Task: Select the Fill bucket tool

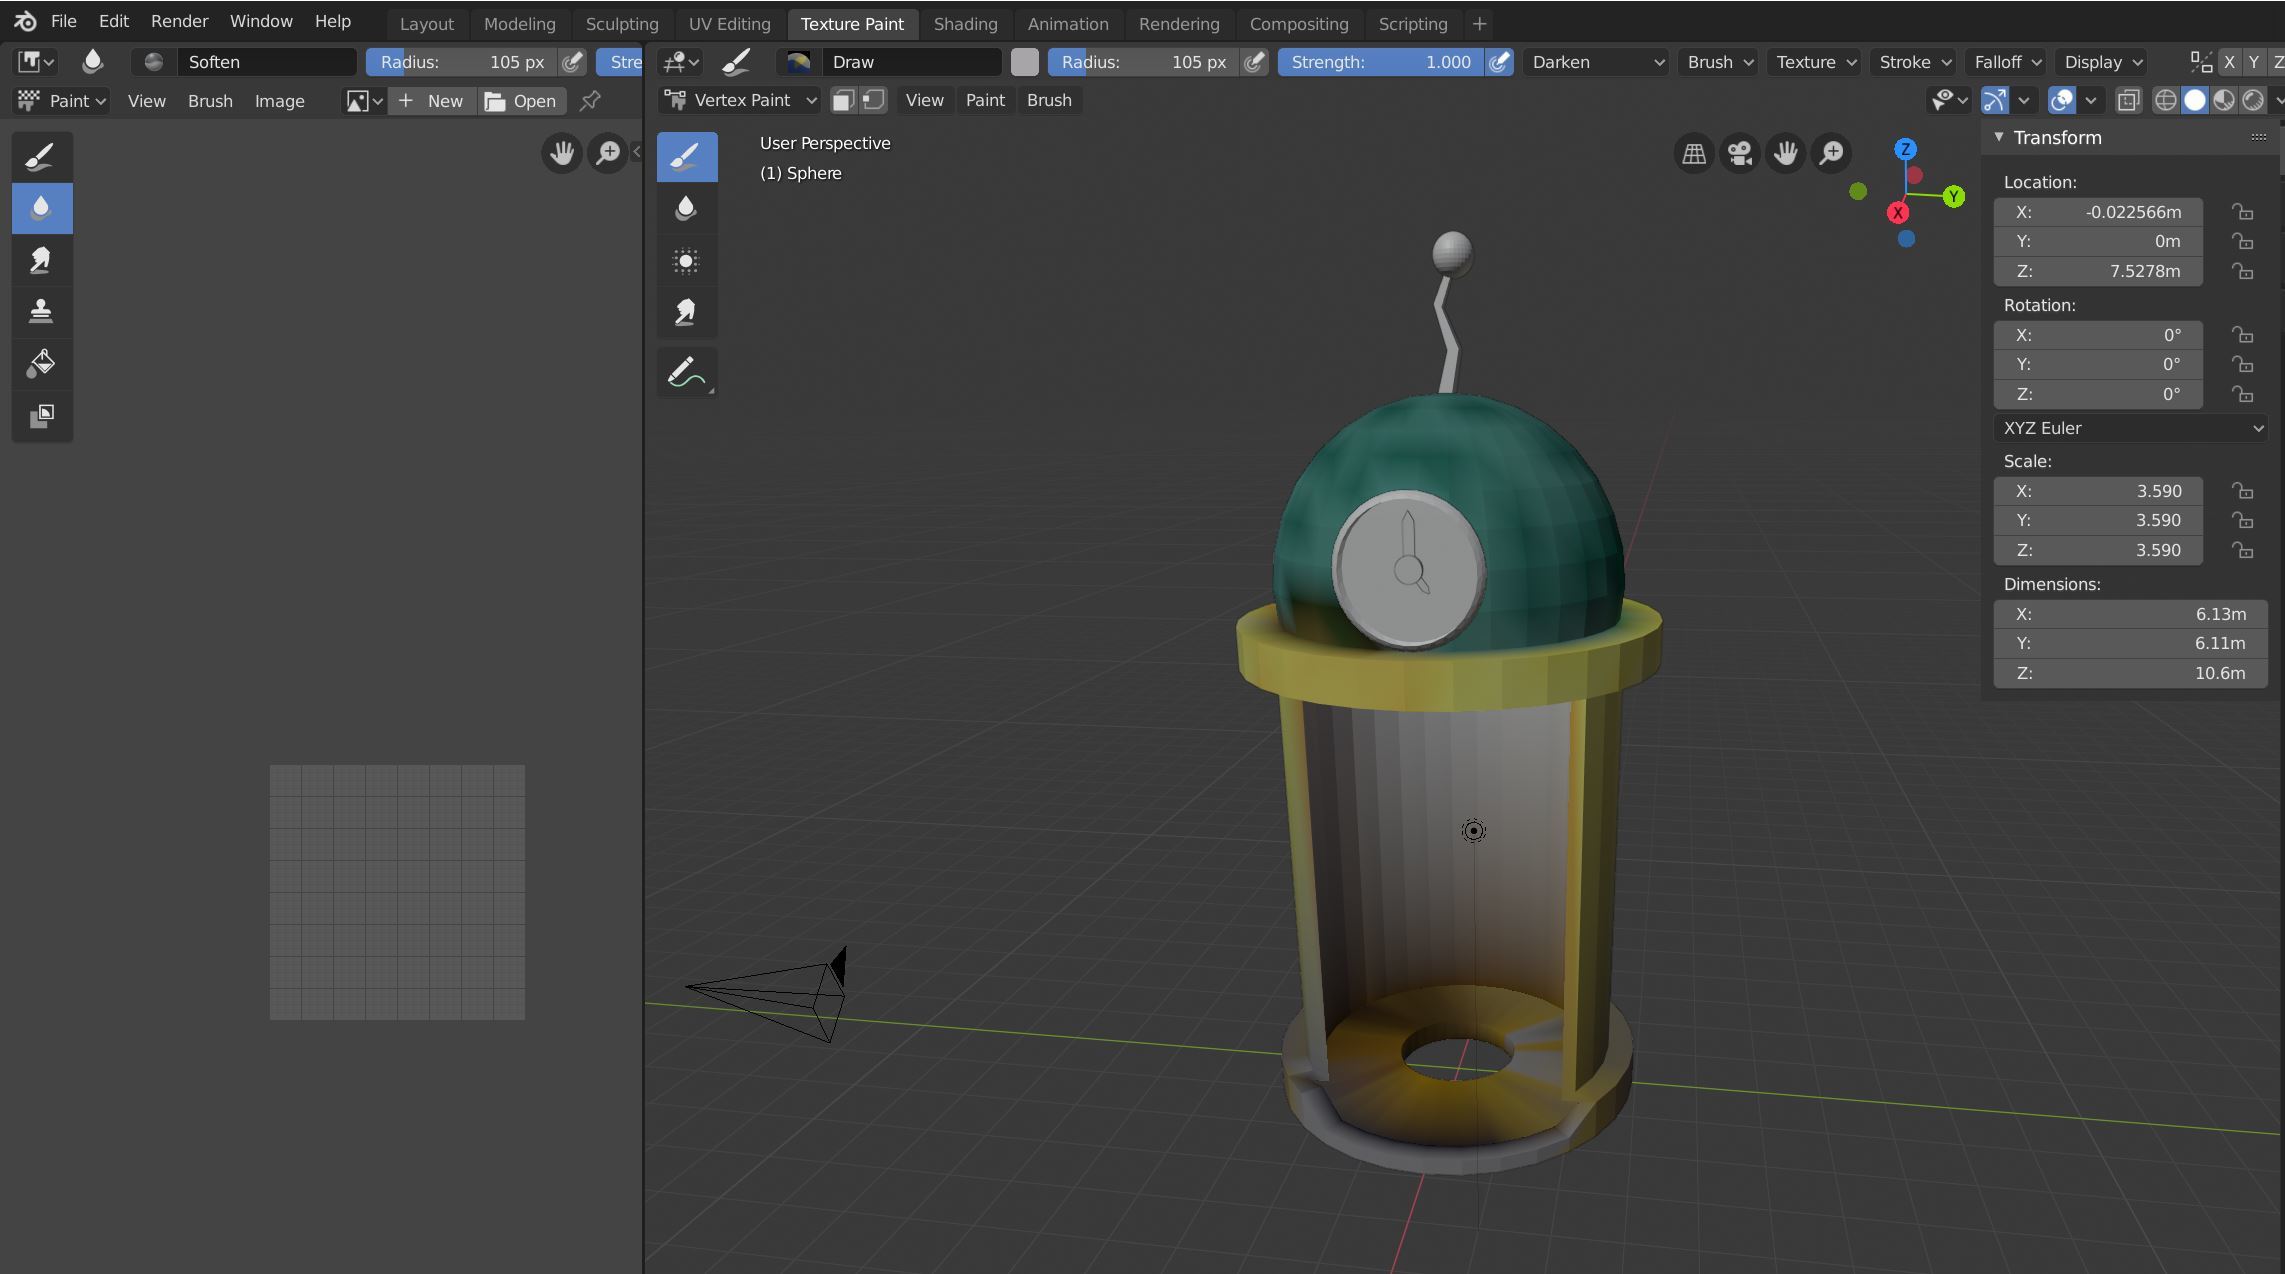Action: coord(41,363)
